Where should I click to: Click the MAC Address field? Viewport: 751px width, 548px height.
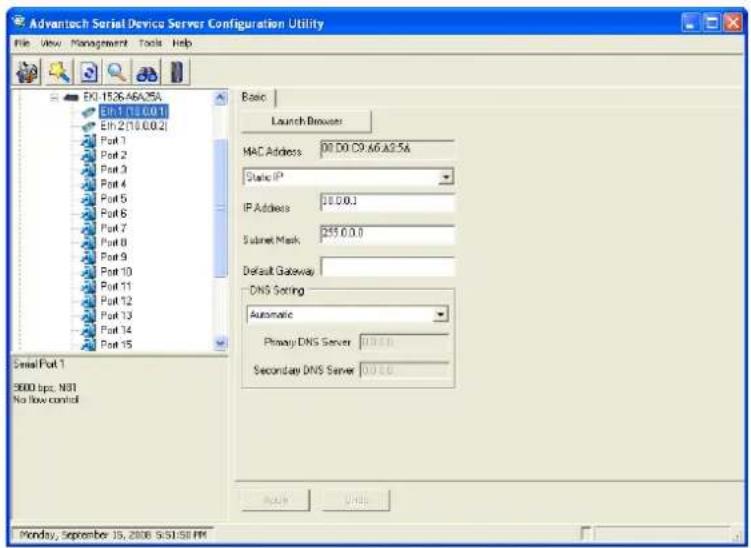click(387, 150)
